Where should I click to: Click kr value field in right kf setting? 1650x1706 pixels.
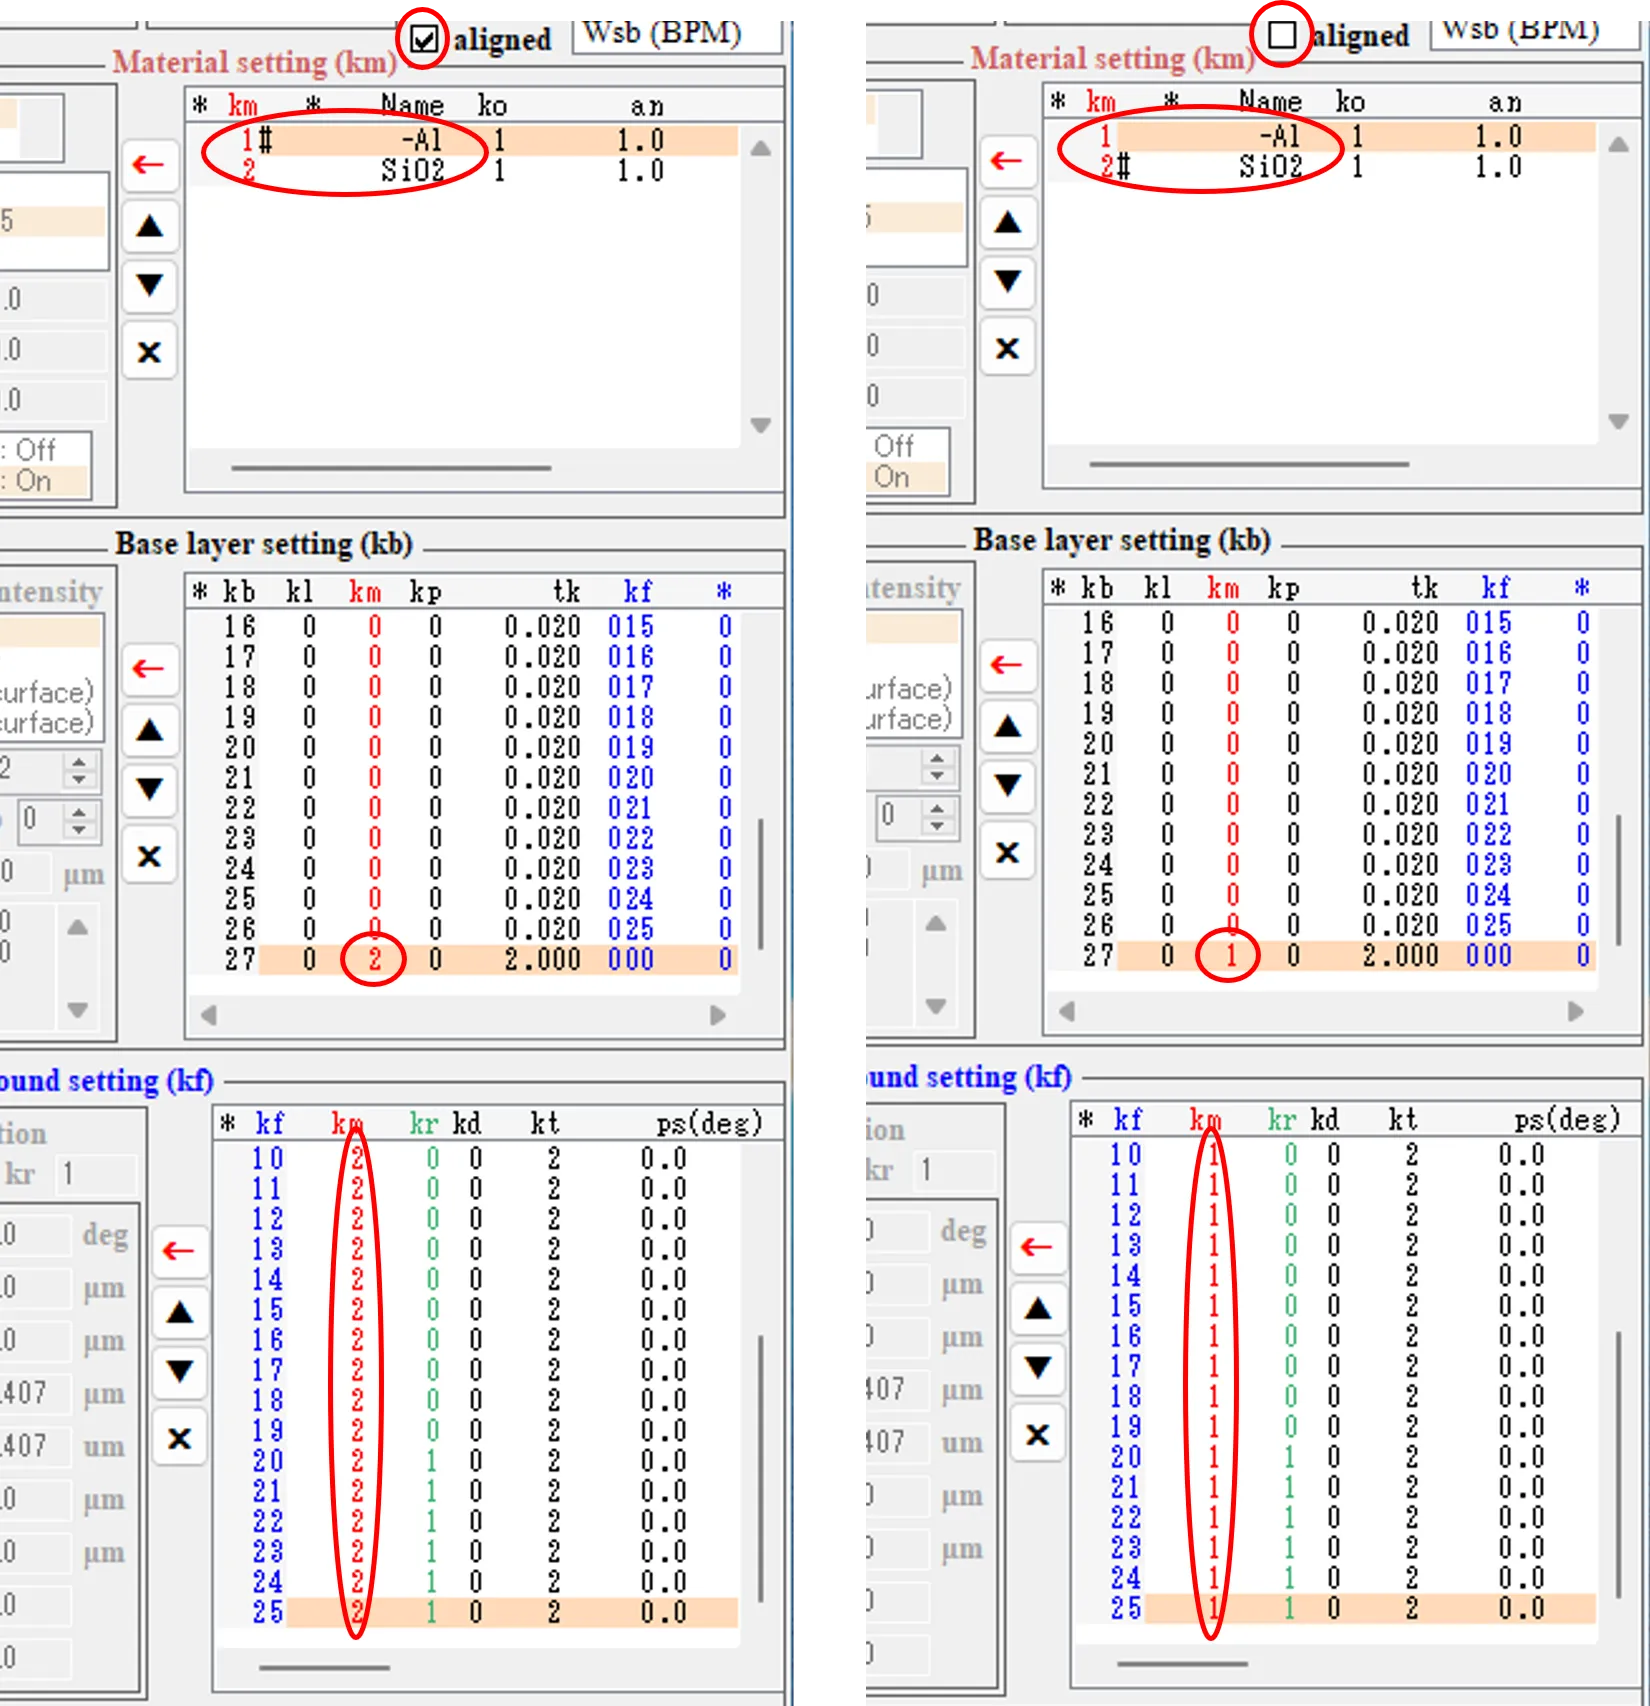click(x=955, y=1170)
